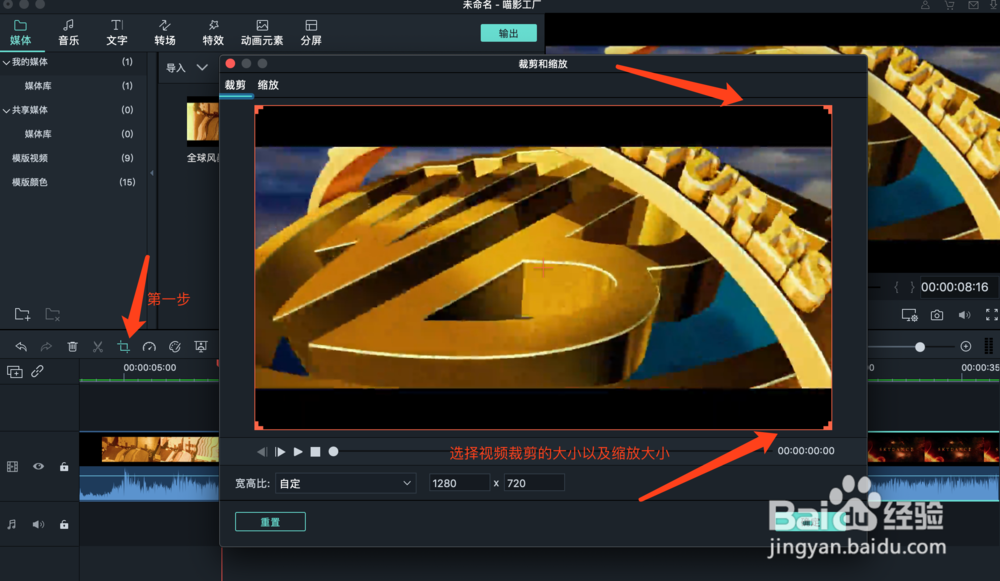Select 媒体库 under 共享媒体
The width and height of the screenshot is (1000, 581).
point(38,134)
